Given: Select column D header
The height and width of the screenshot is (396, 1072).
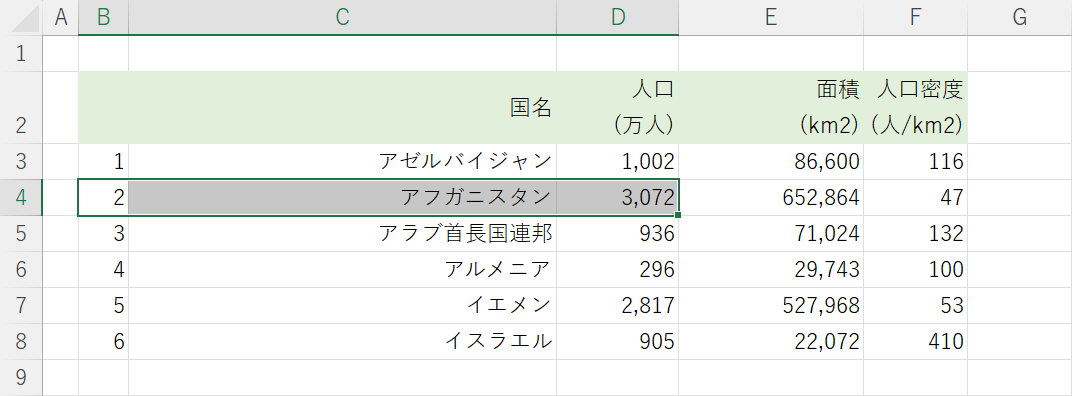Looking at the screenshot, I should point(618,17).
